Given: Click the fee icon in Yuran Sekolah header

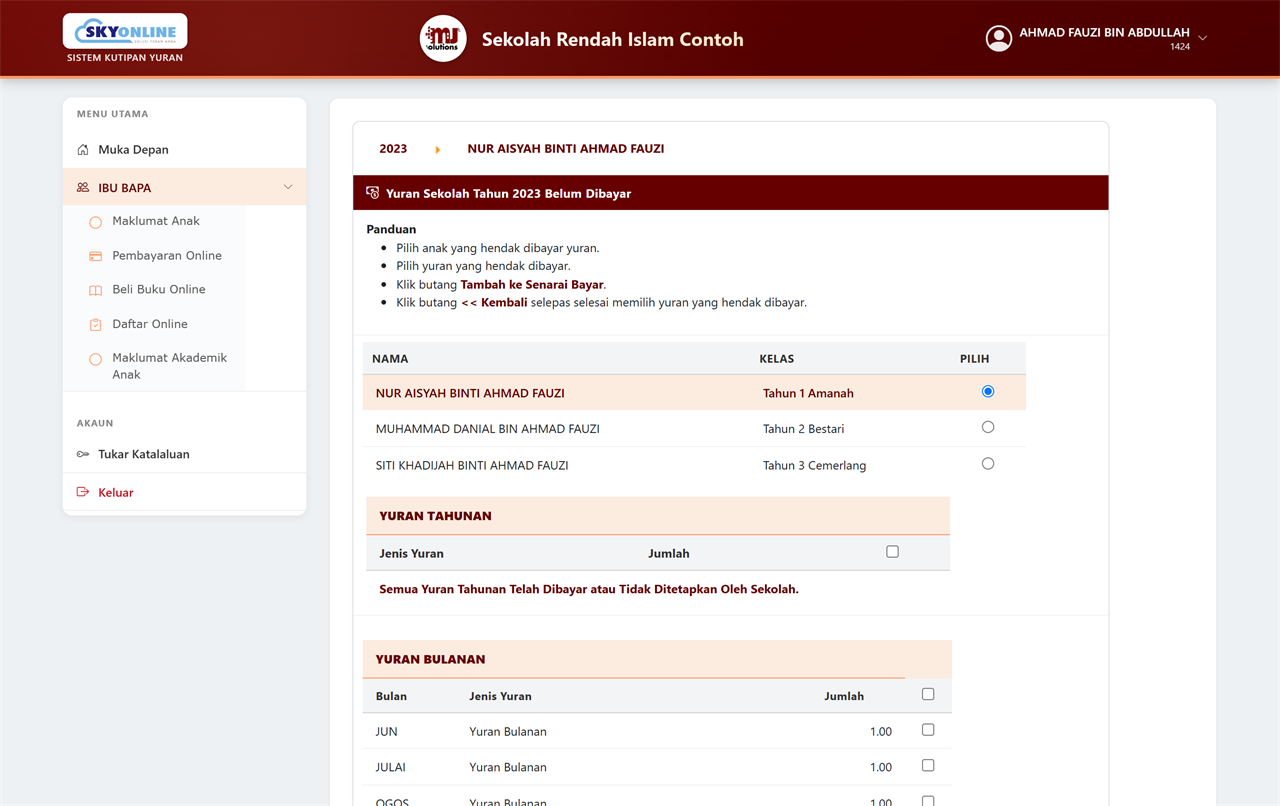Looking at the screenshot, I should point(373,193).
